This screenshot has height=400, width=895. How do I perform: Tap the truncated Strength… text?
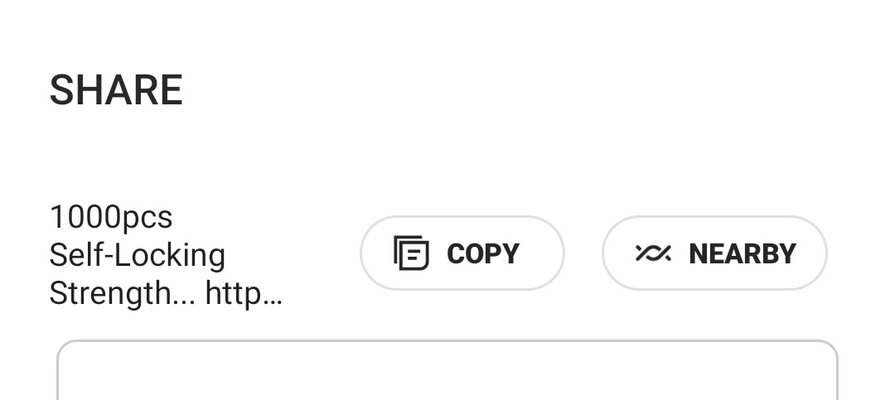[x=122, y=294]
